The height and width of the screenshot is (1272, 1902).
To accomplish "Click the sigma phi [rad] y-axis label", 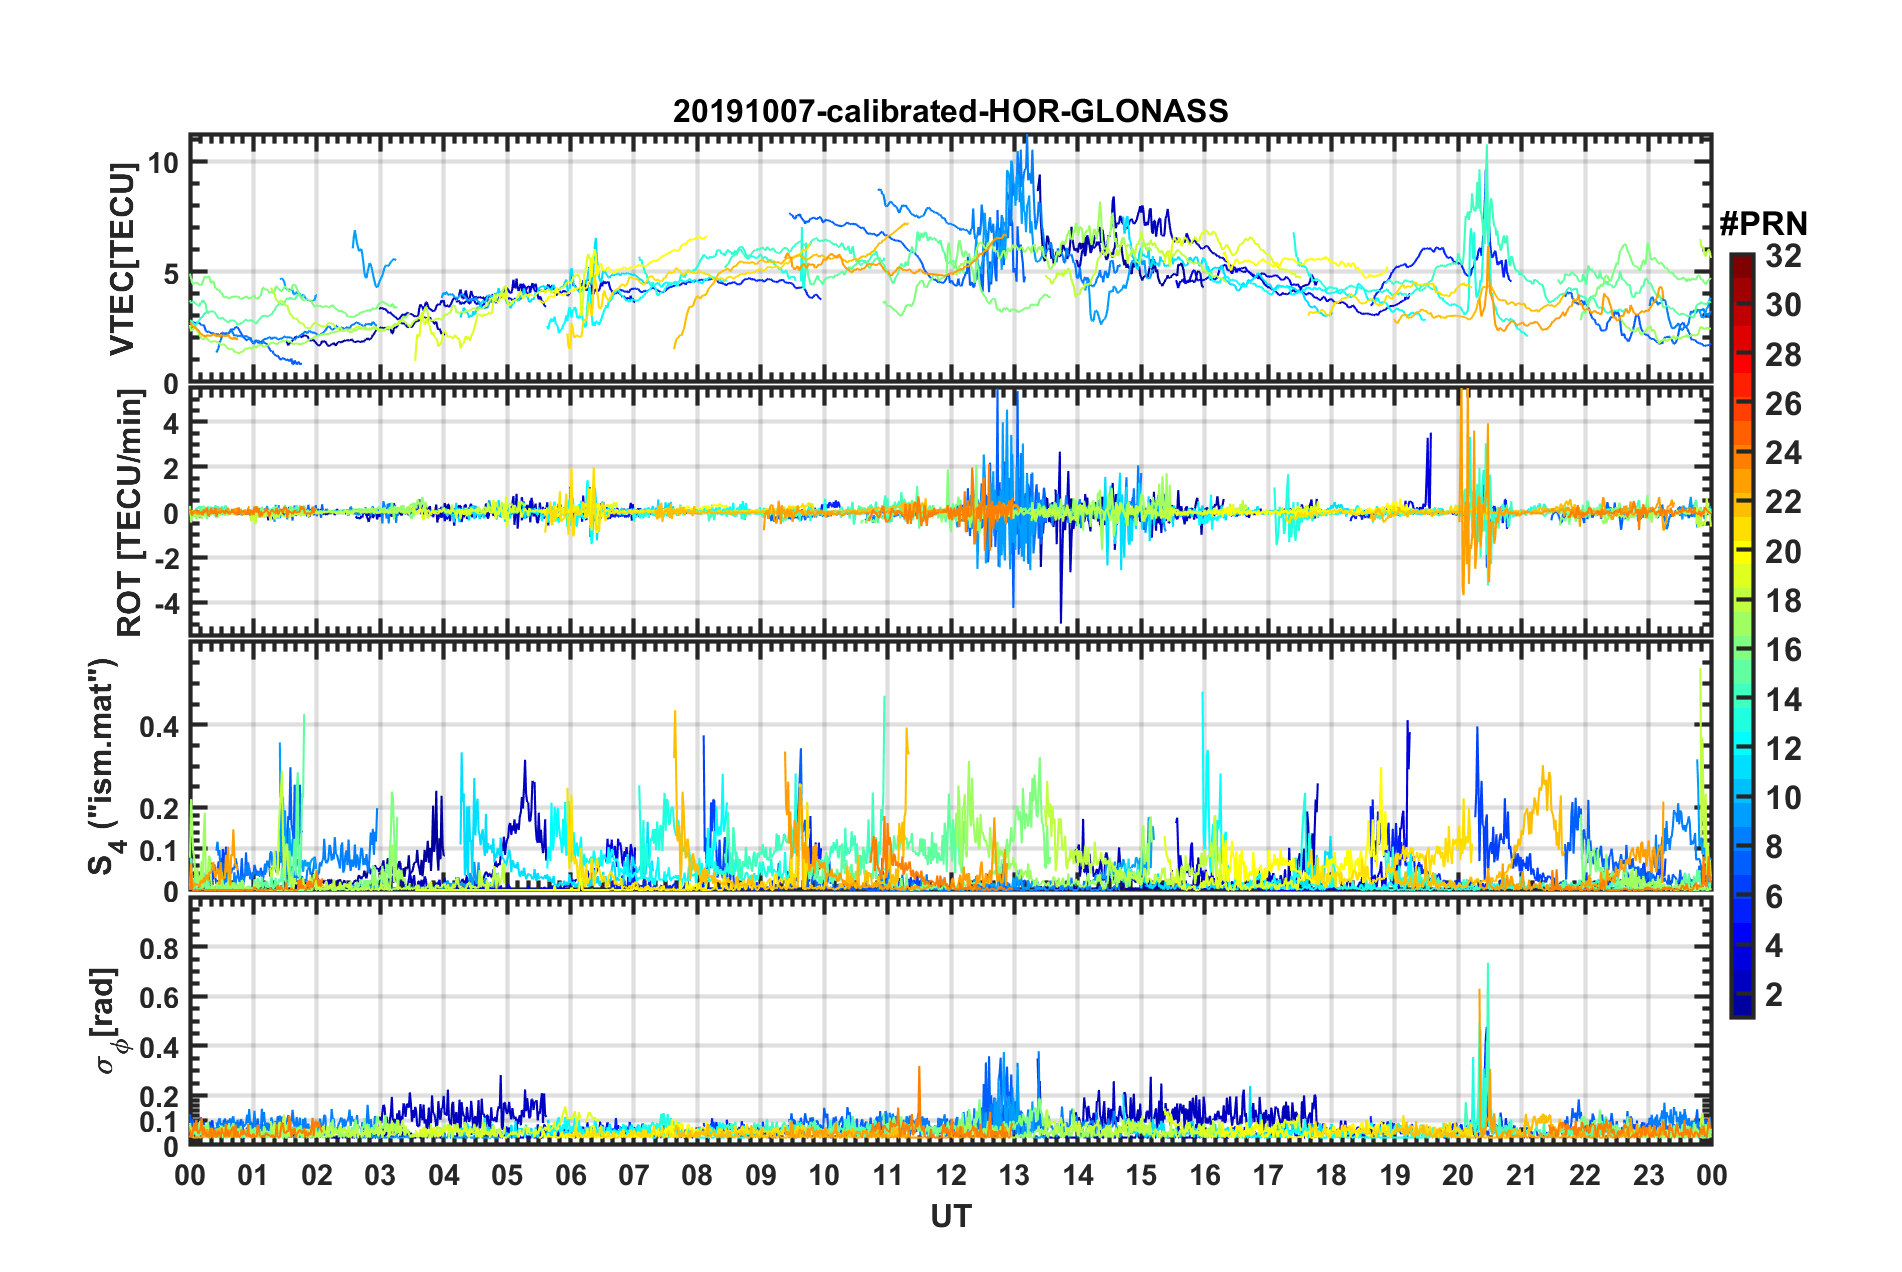I will [x=105, y=1021].
